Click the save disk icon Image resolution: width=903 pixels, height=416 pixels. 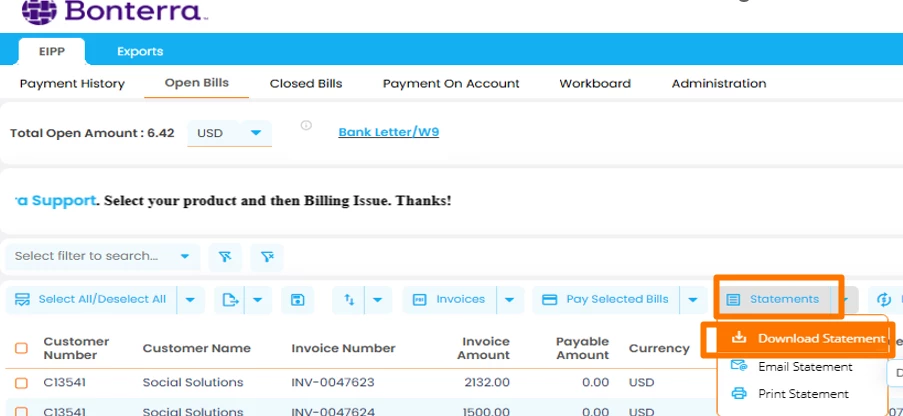coord(298,300)
